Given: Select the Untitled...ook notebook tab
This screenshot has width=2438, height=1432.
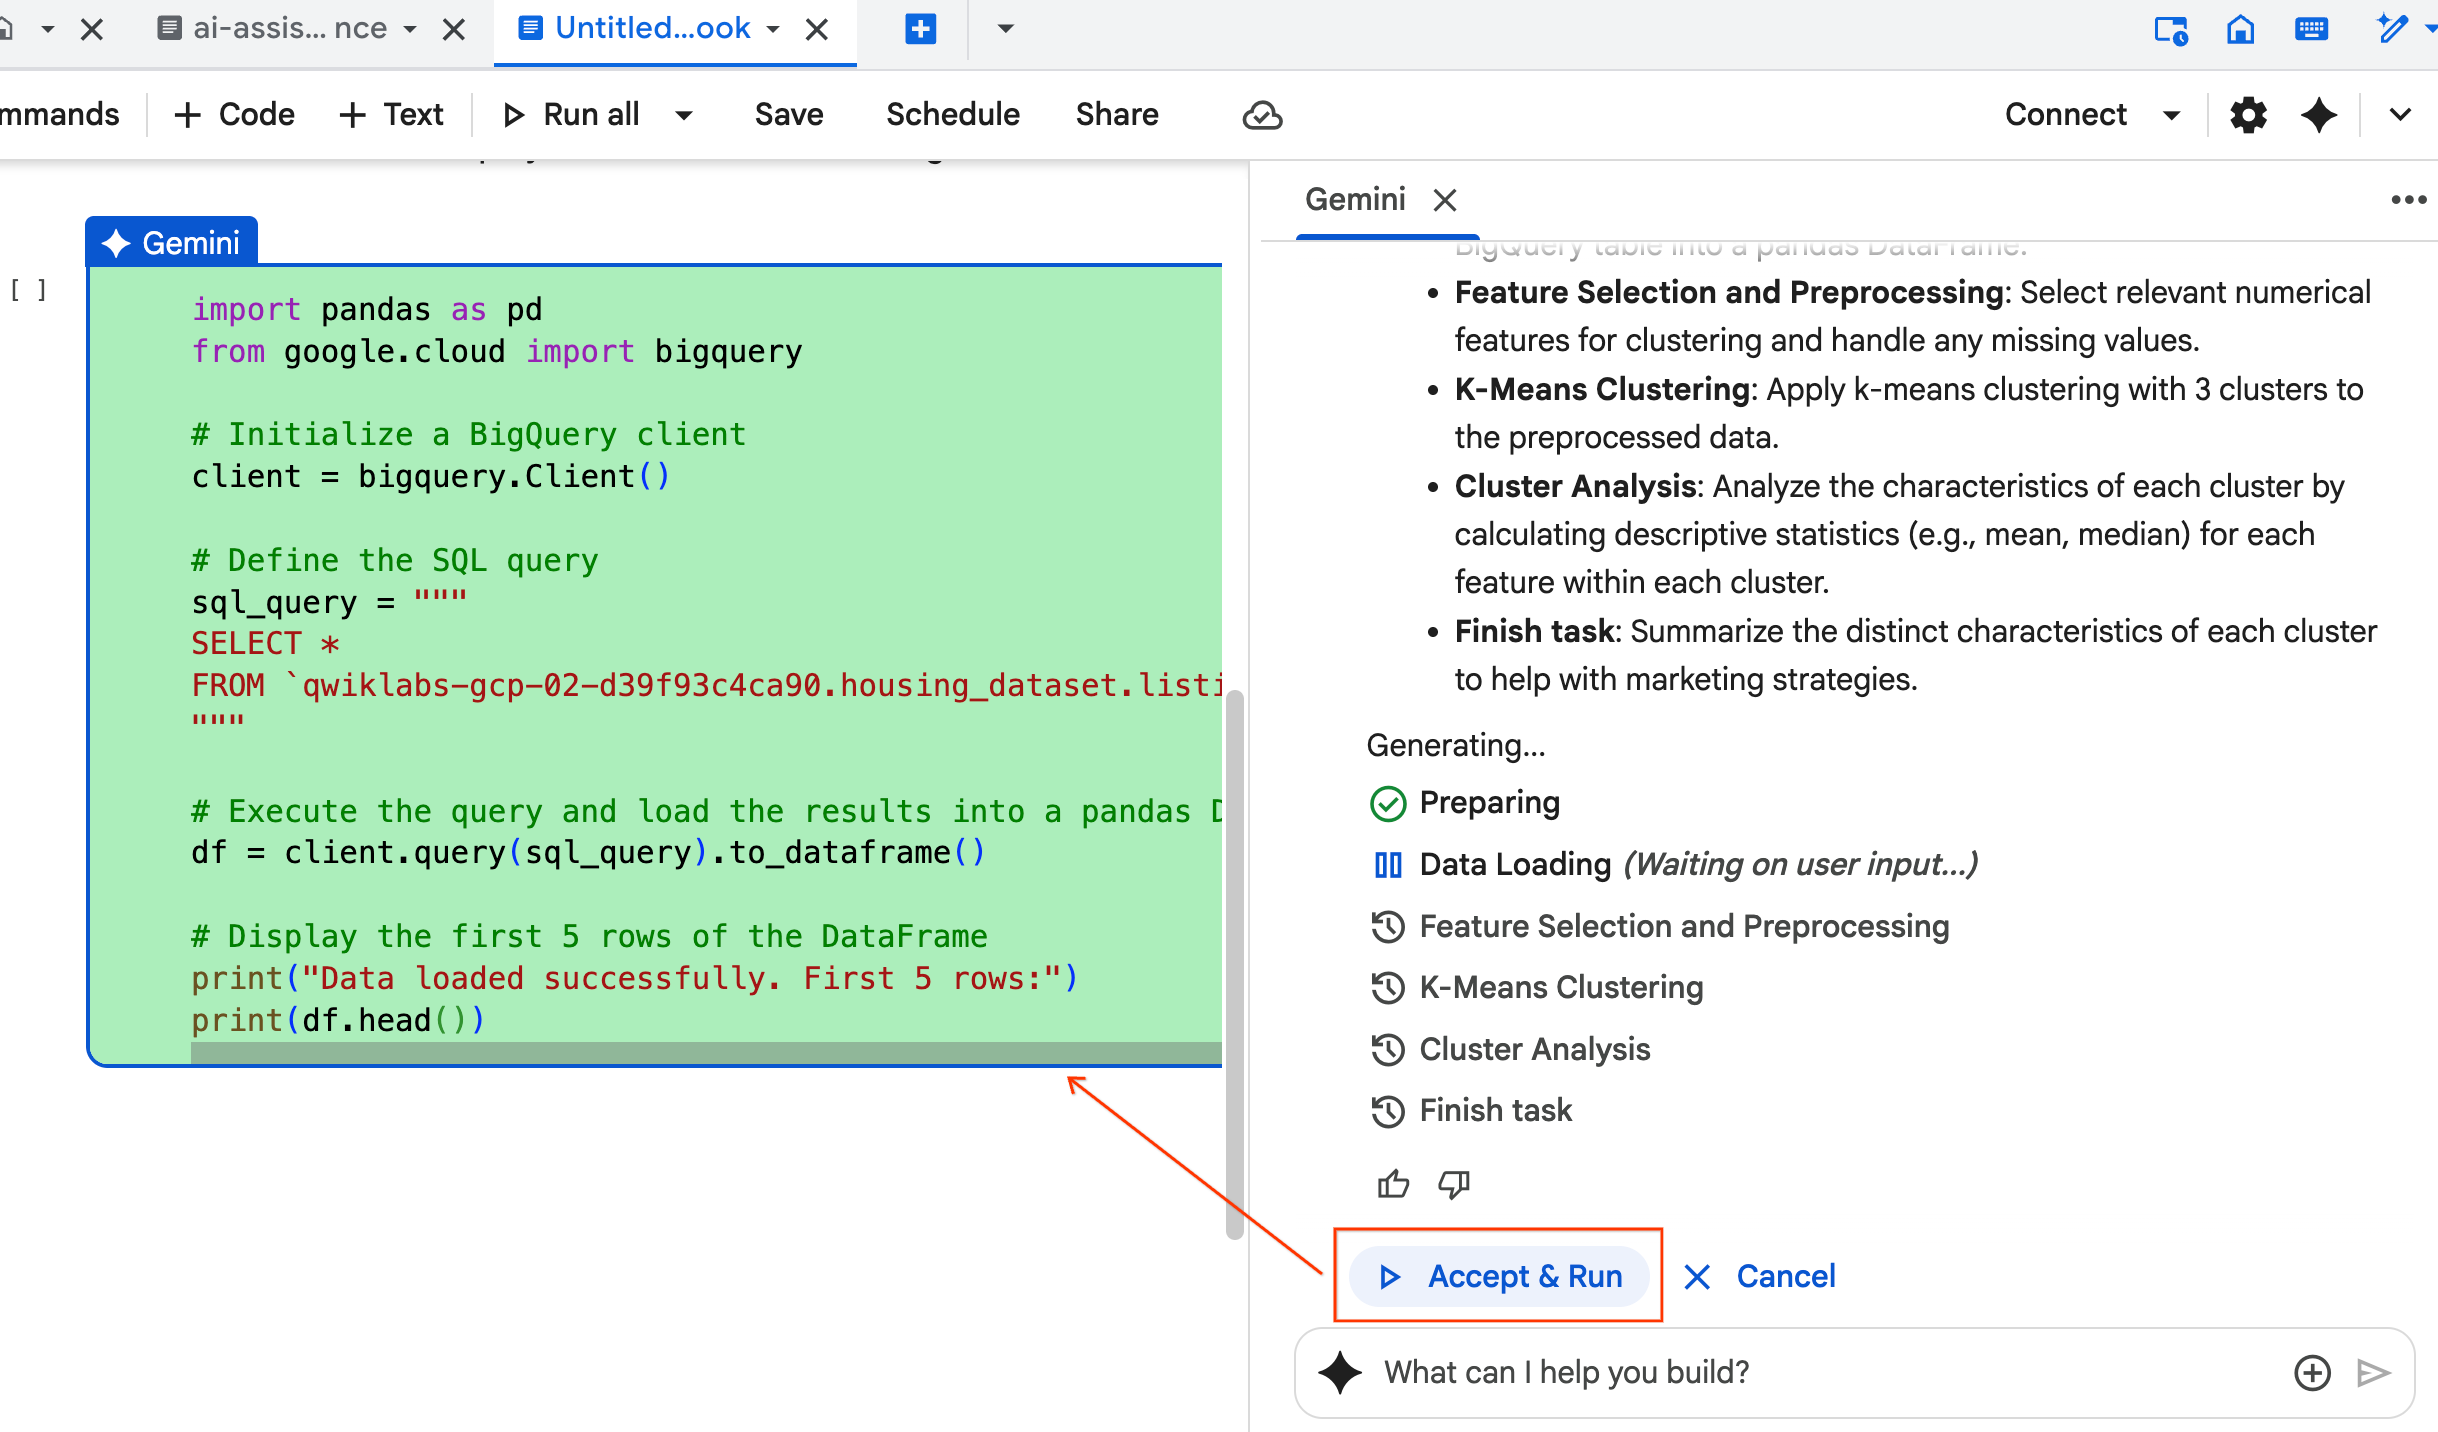Looking at the screenshot, I should pos(652,29).
